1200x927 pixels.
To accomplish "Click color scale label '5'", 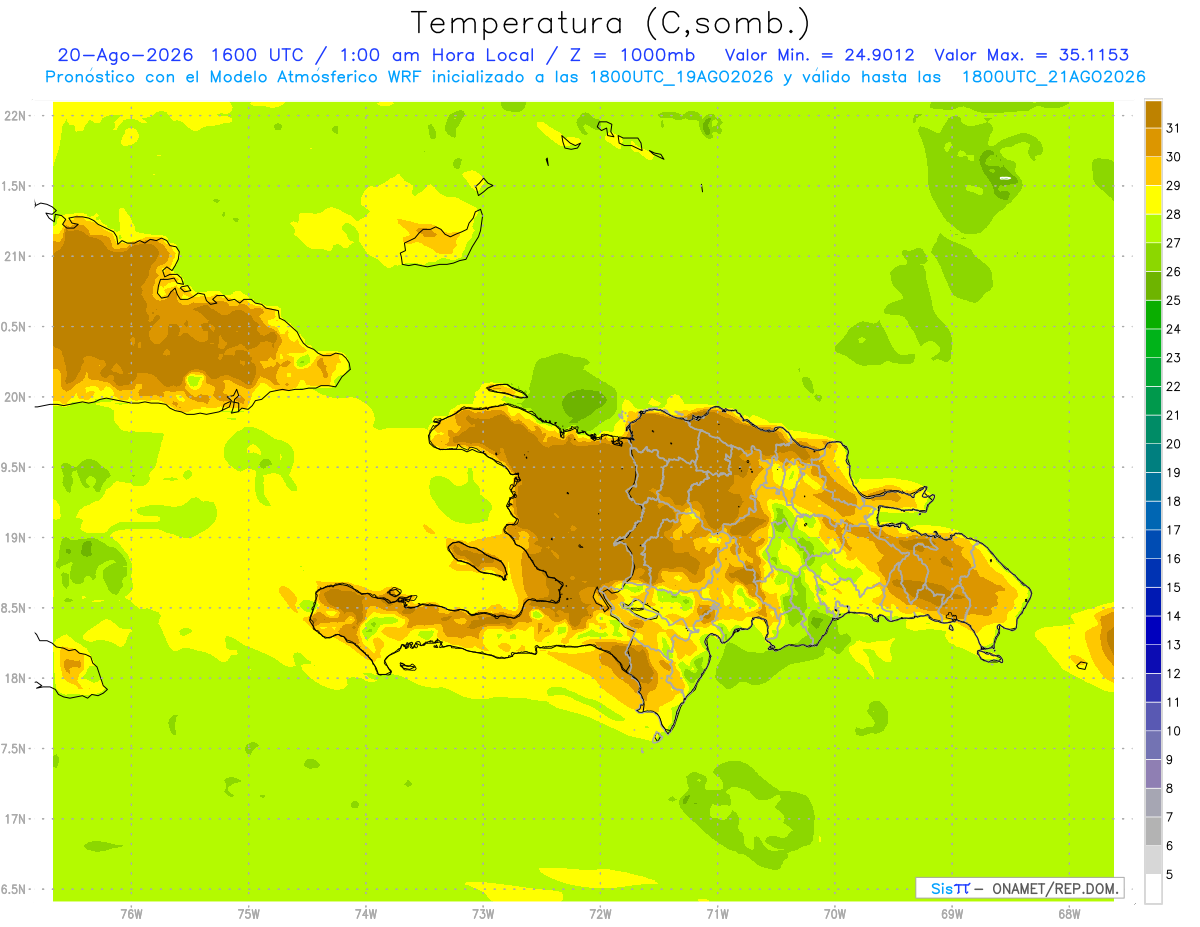I will tap(1170, 874).
